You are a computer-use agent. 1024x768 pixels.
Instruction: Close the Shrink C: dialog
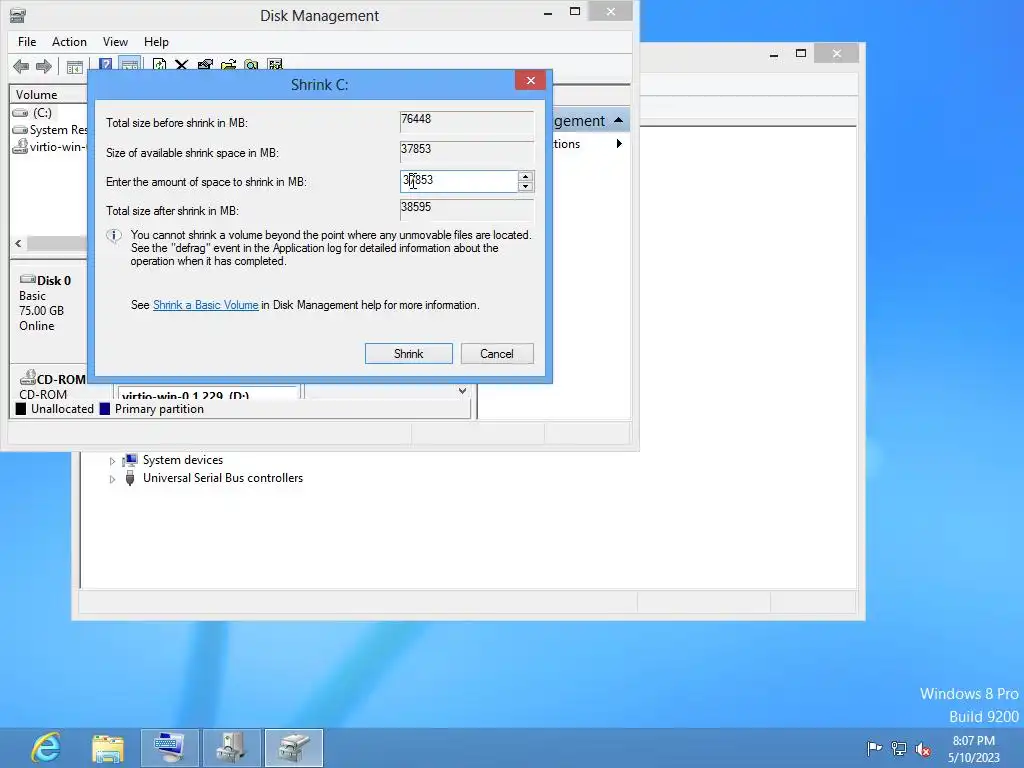tap(530, 80)
